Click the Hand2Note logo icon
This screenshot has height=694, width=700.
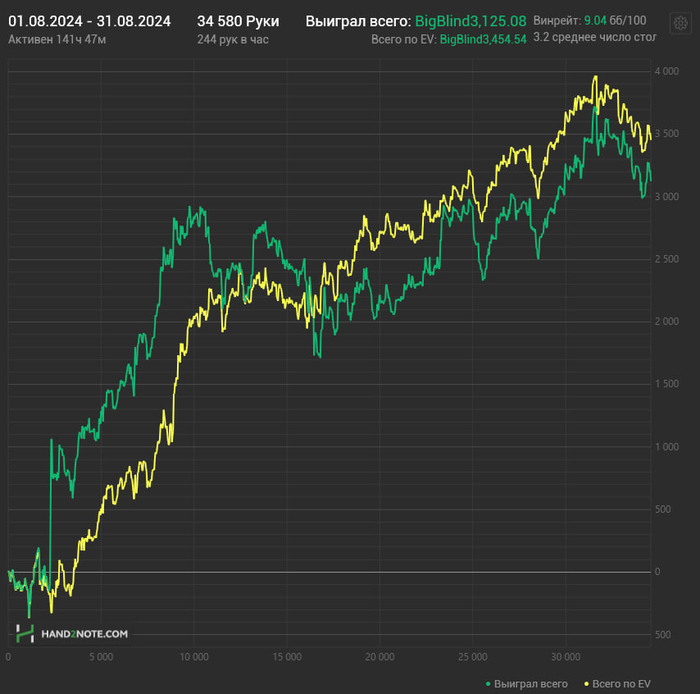coord(24,633)
